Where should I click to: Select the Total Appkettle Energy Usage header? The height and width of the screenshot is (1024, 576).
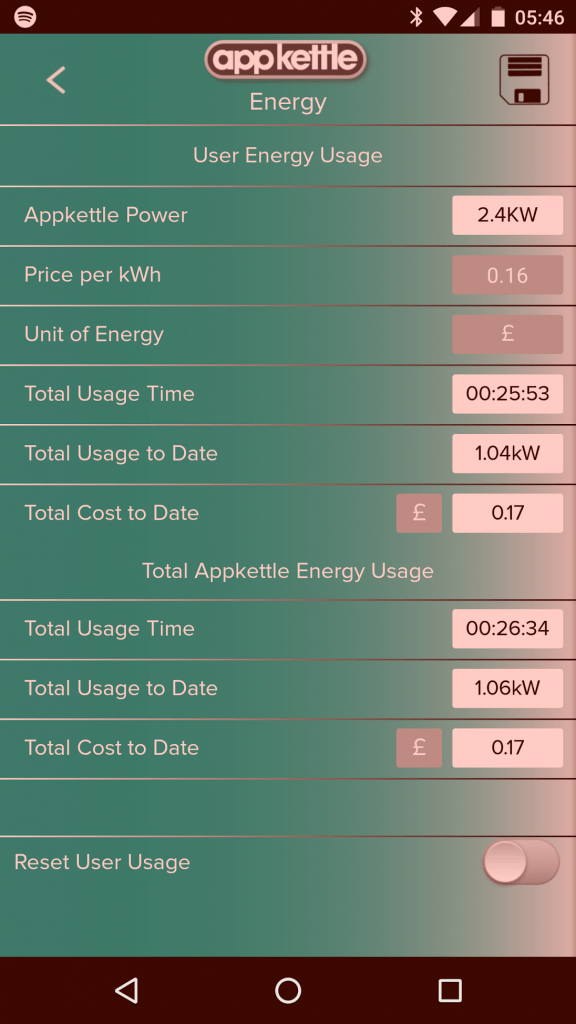(x=288, y=571)
